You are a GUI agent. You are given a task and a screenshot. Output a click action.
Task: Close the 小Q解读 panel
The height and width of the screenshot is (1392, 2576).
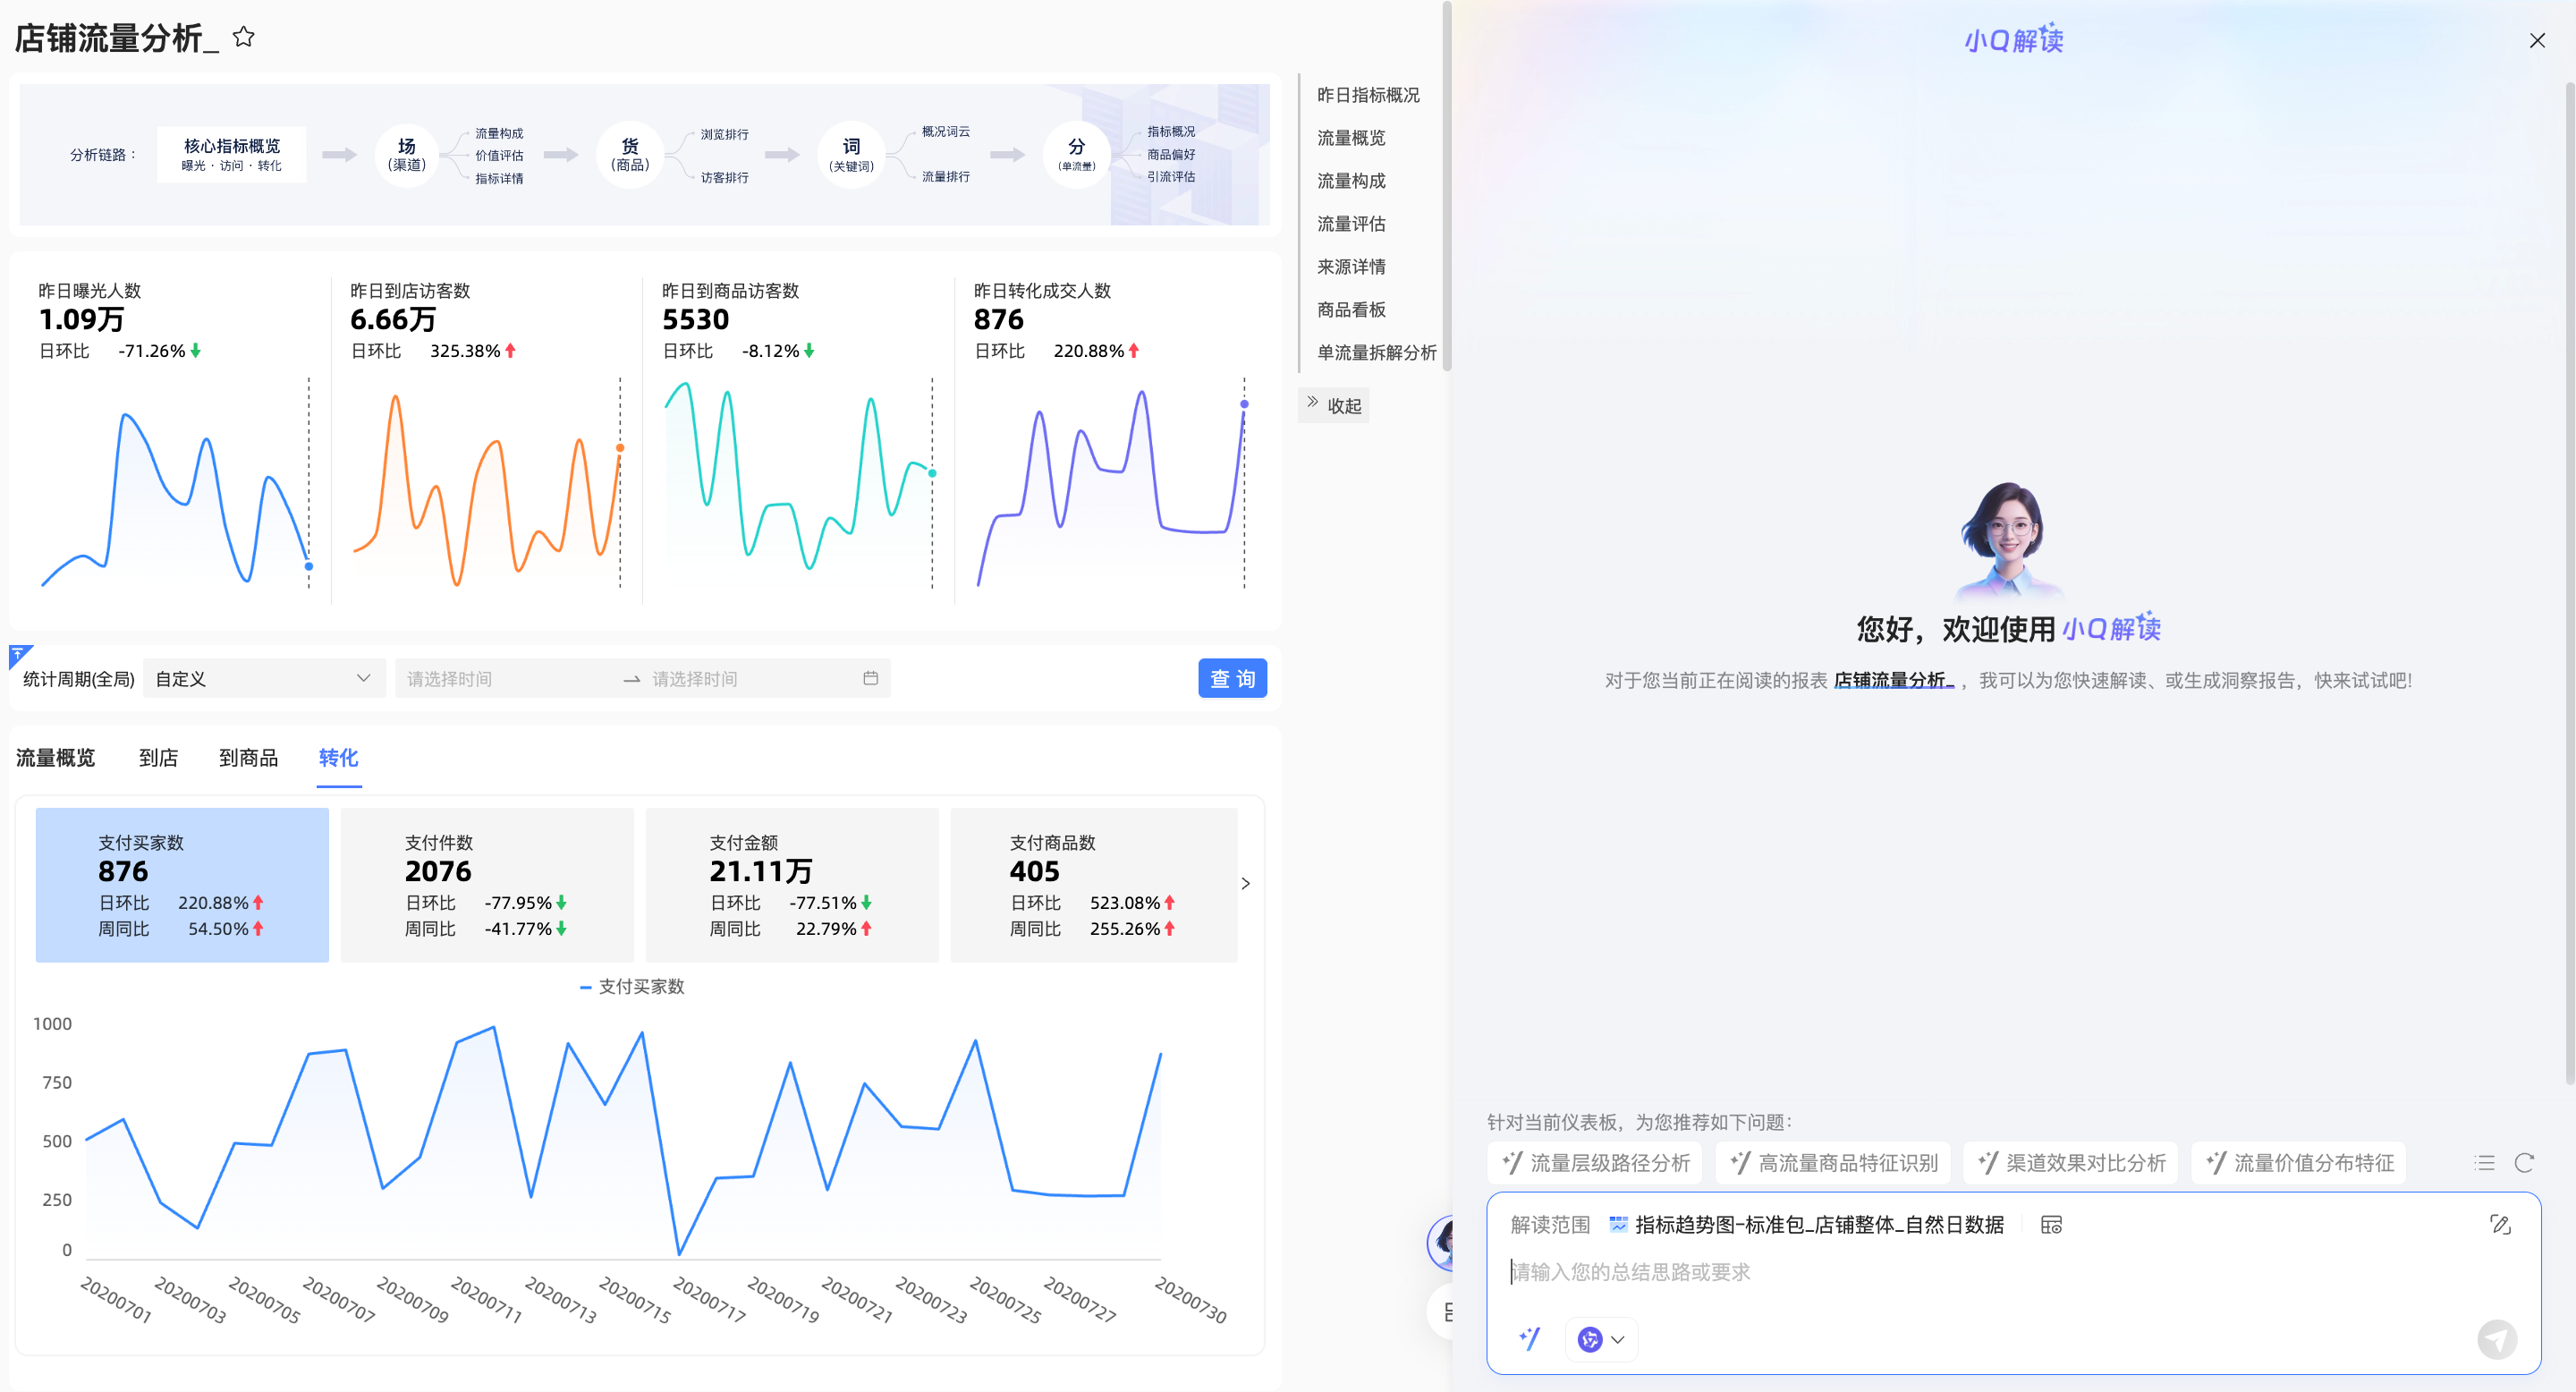2537,41
